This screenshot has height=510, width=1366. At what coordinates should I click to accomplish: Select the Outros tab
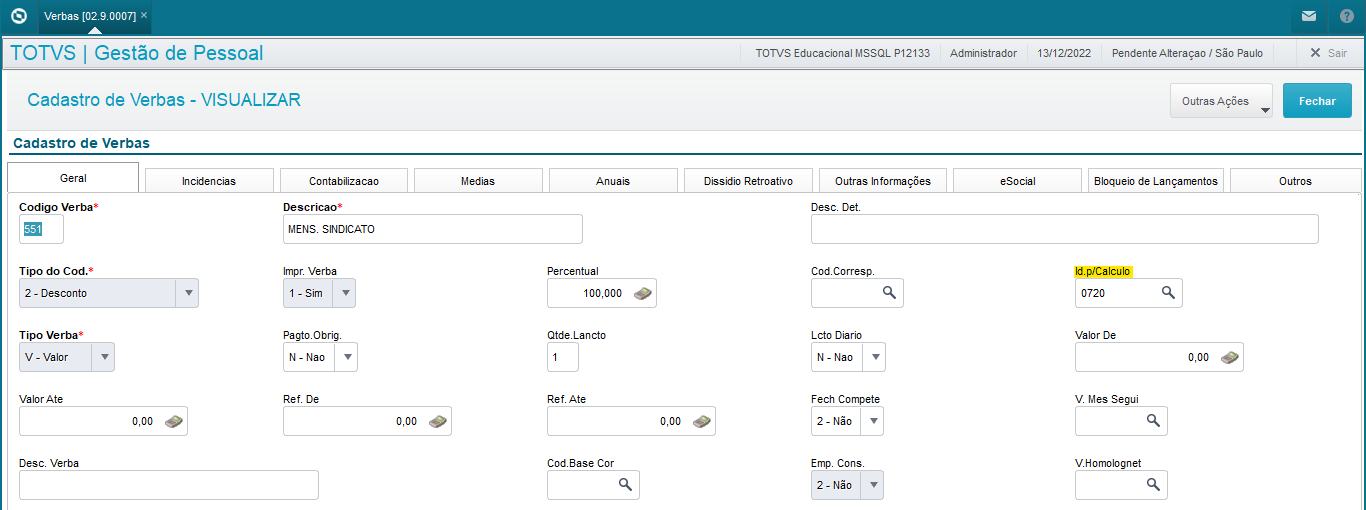1295,181
